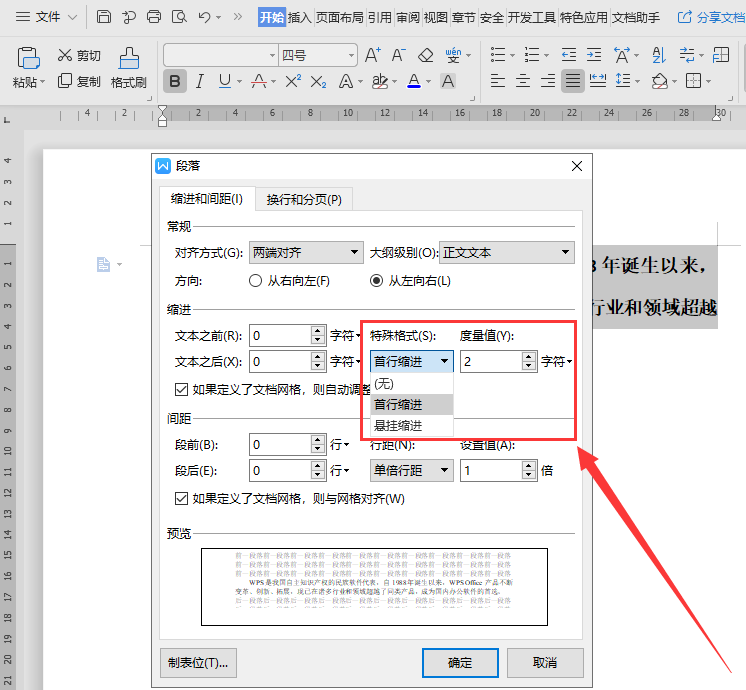This screenshot has width=746, height=690.
Task: Click the Distributed alignment icon
Action: click(x=598, y=81)
